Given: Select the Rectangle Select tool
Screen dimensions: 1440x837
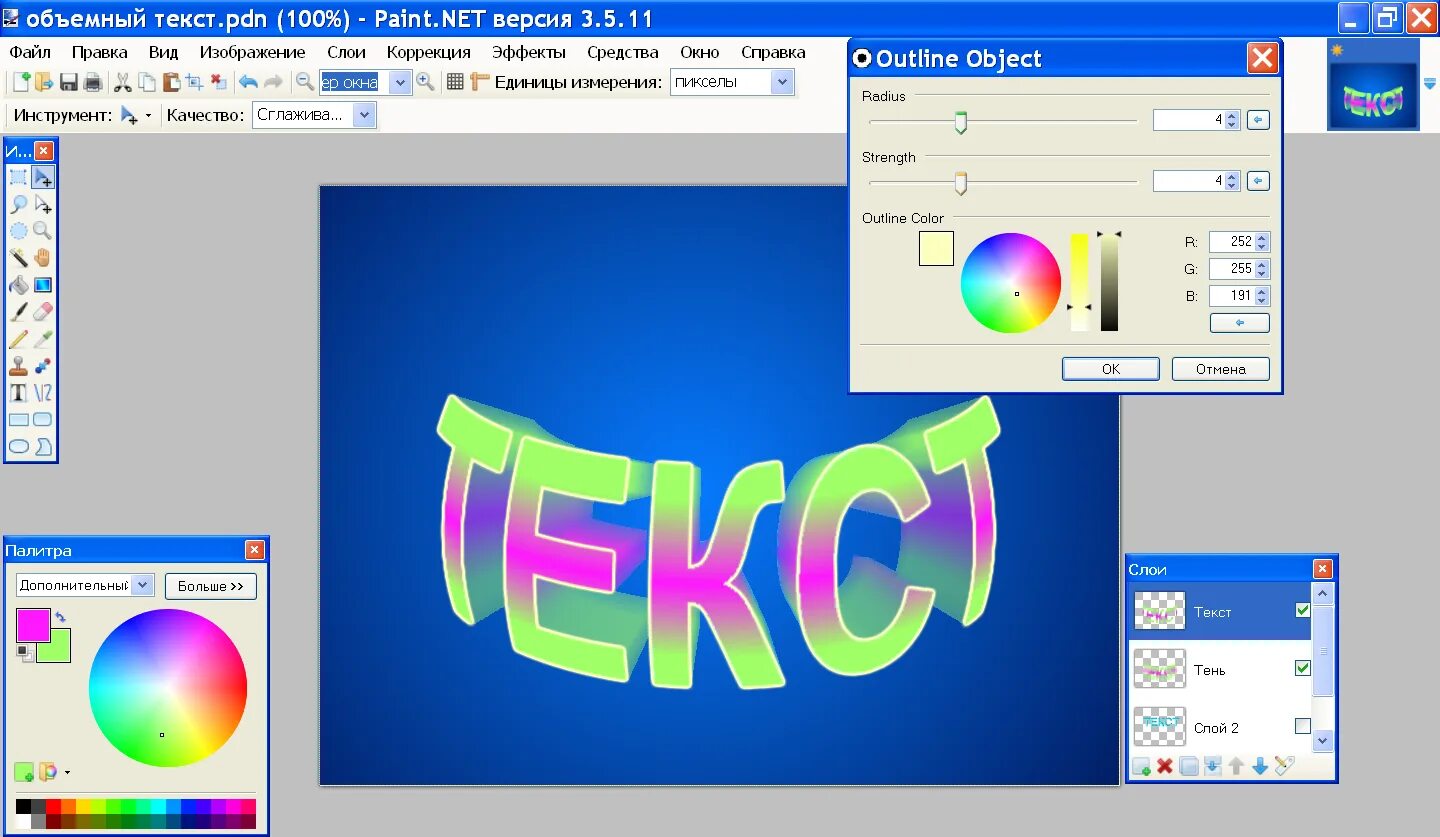Looking at the screenshot, I should 18,177.
